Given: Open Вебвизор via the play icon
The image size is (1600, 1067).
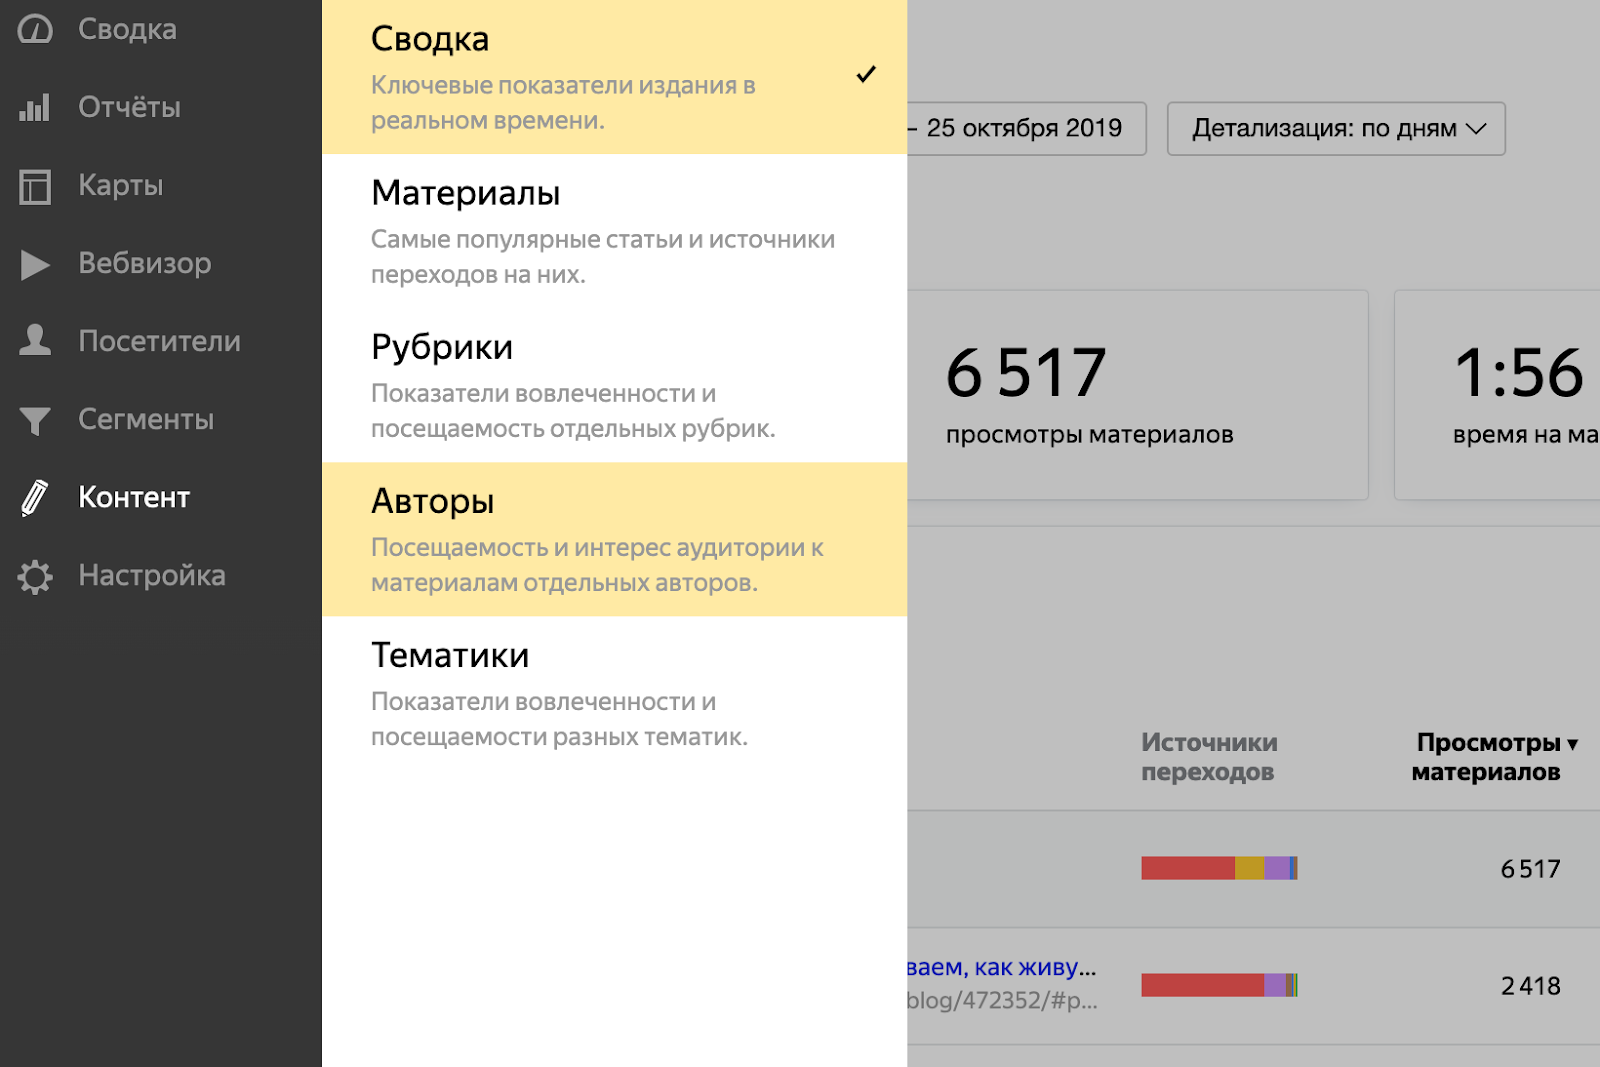Looking at the screenshot, I should pos(36,263).
